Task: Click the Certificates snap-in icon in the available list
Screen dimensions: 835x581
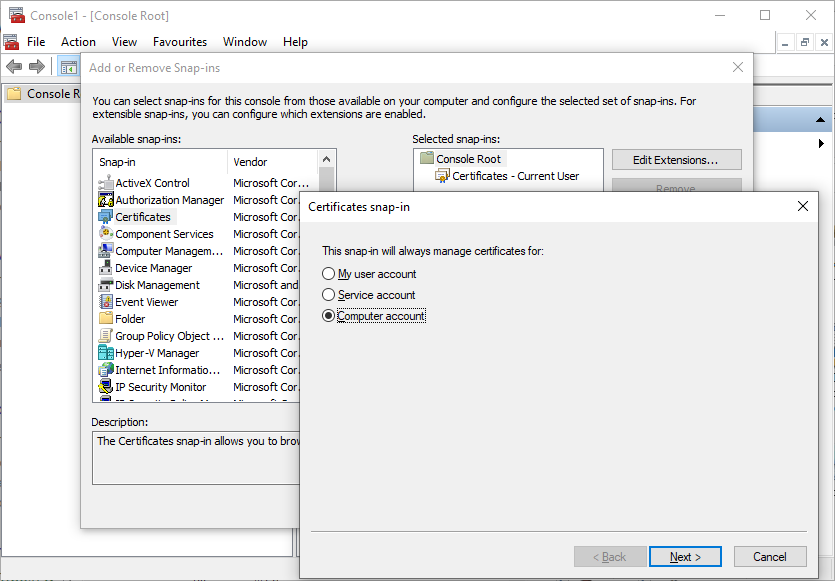Action: tap(106, 217)
